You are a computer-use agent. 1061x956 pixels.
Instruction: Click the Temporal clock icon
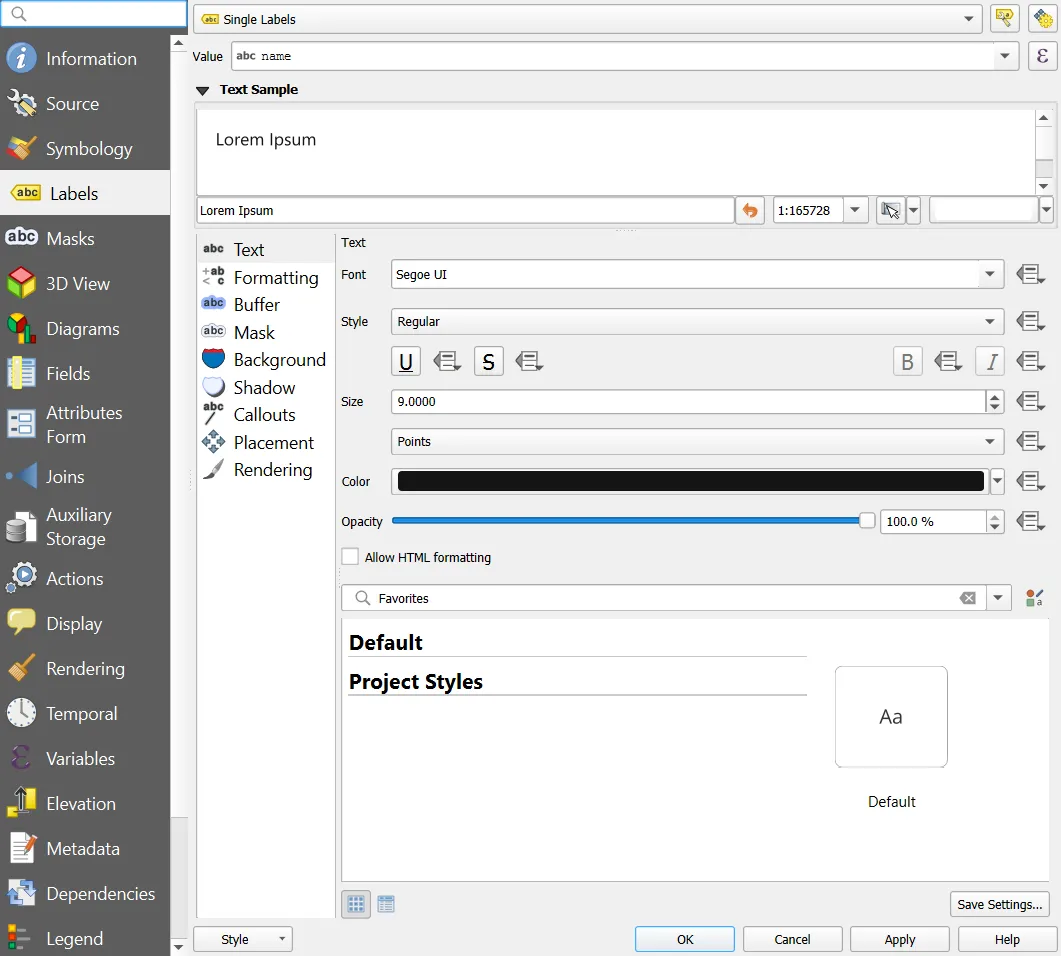point(21,713)
